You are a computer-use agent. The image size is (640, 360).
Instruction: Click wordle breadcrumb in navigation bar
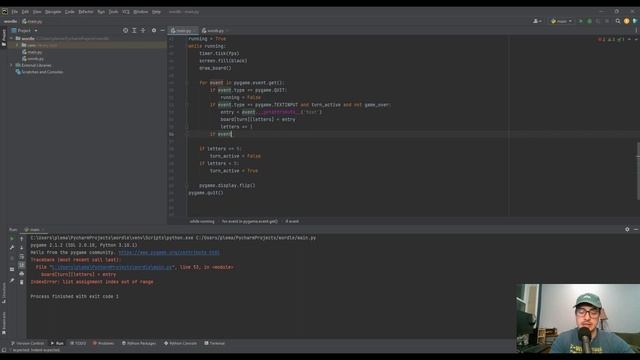tap(11, 21)
